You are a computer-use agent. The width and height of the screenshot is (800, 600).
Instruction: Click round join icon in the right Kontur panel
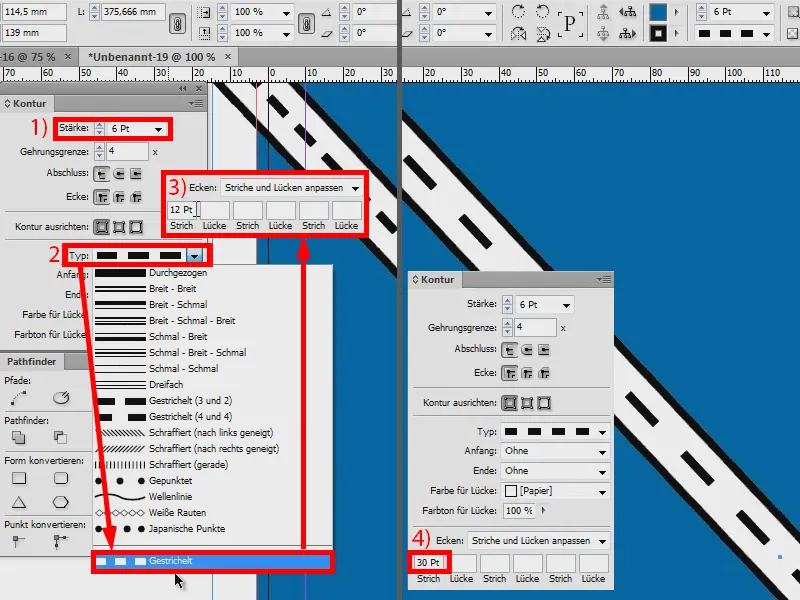pos(527,373)
